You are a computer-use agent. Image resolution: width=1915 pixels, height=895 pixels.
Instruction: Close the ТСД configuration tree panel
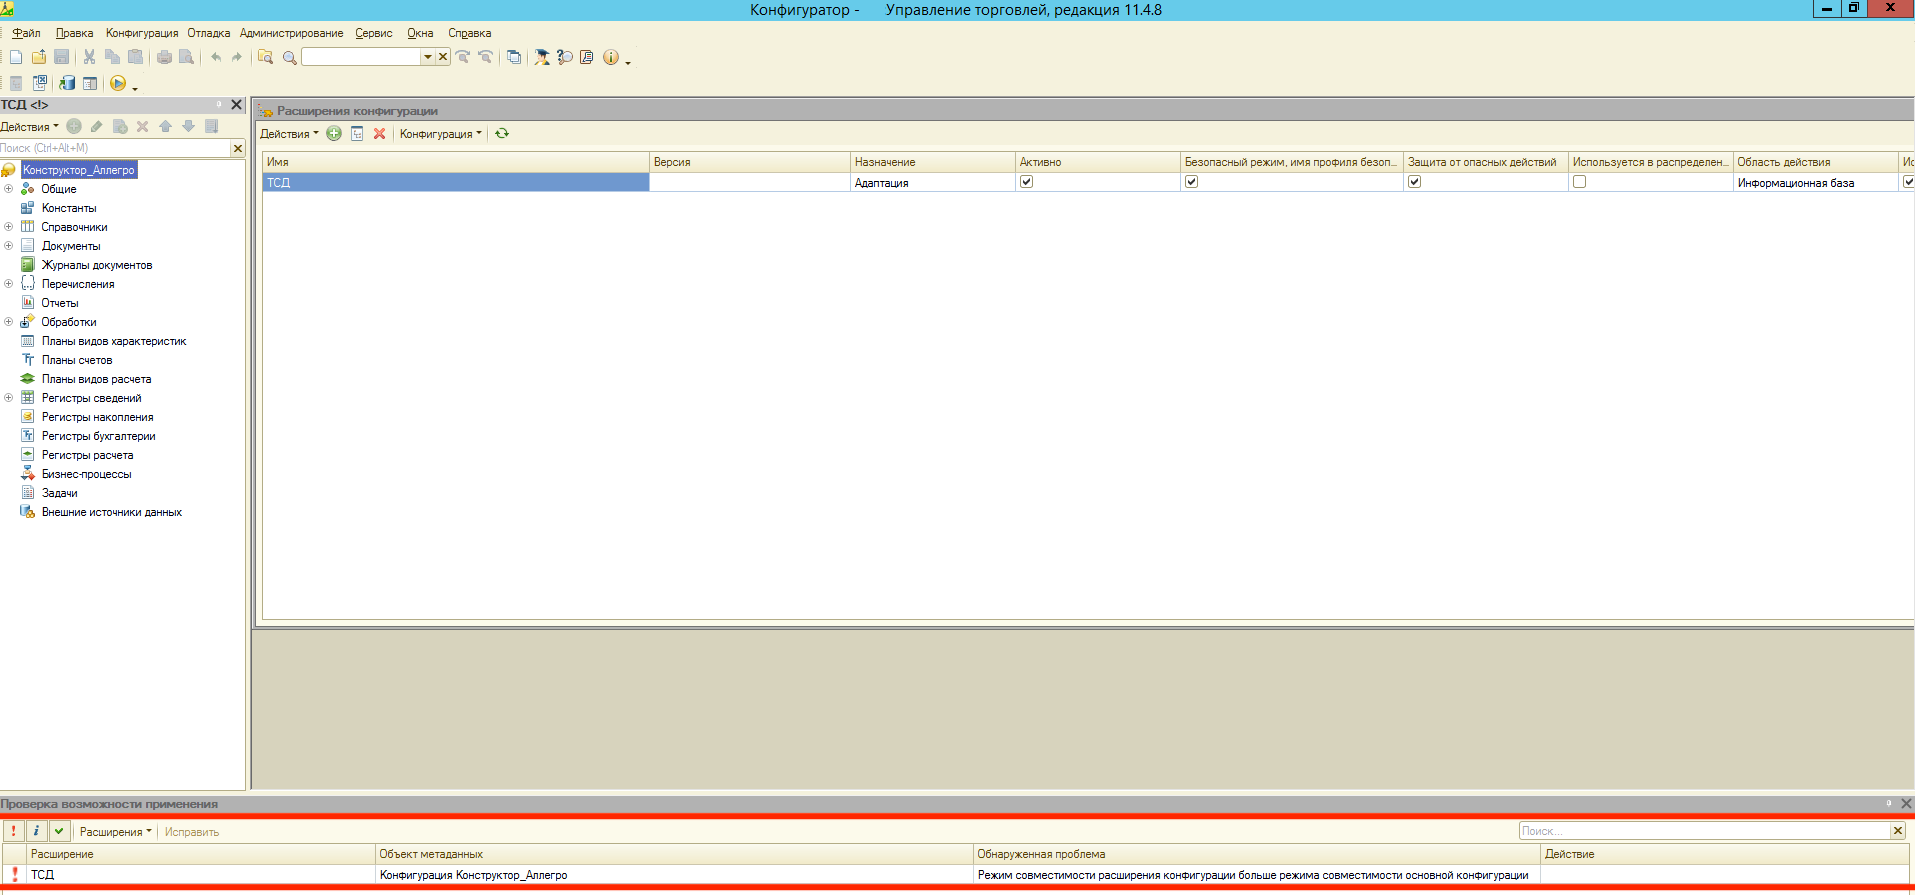point(237,104)
